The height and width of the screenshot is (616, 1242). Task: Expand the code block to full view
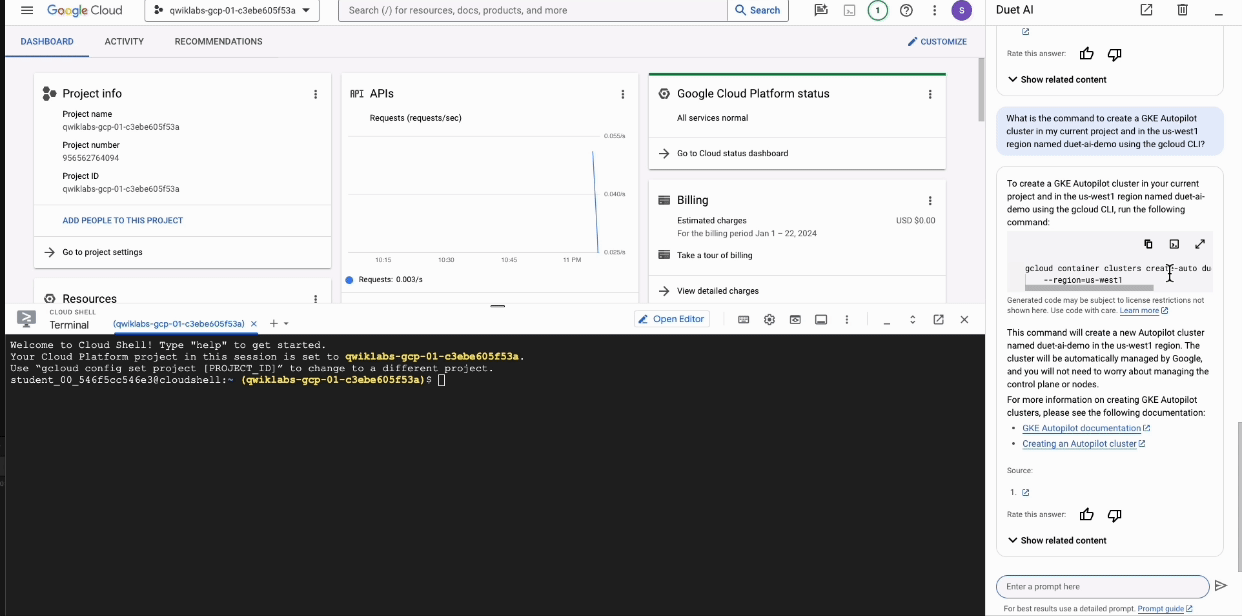[1200, 244]
